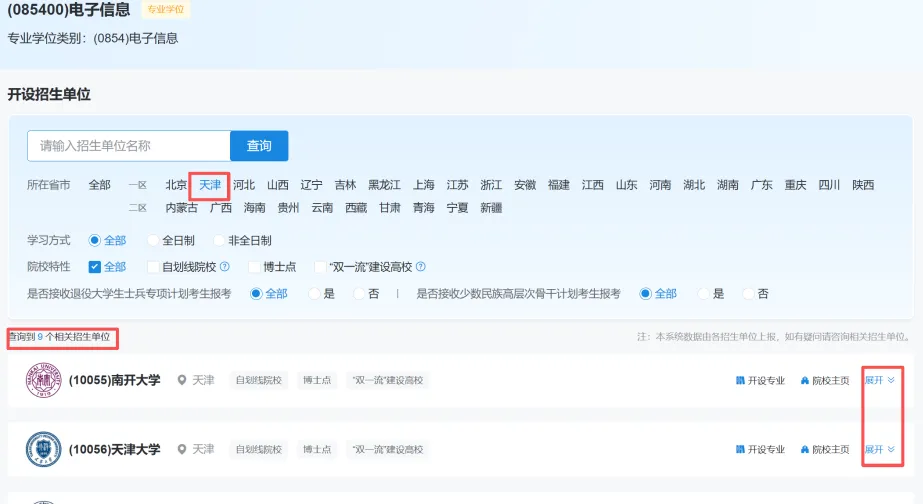The height and width of the screenshot is (504, 923).
Task: Click 自划线院校 tag in 天津大学 row
Action: tap(258, 449)
